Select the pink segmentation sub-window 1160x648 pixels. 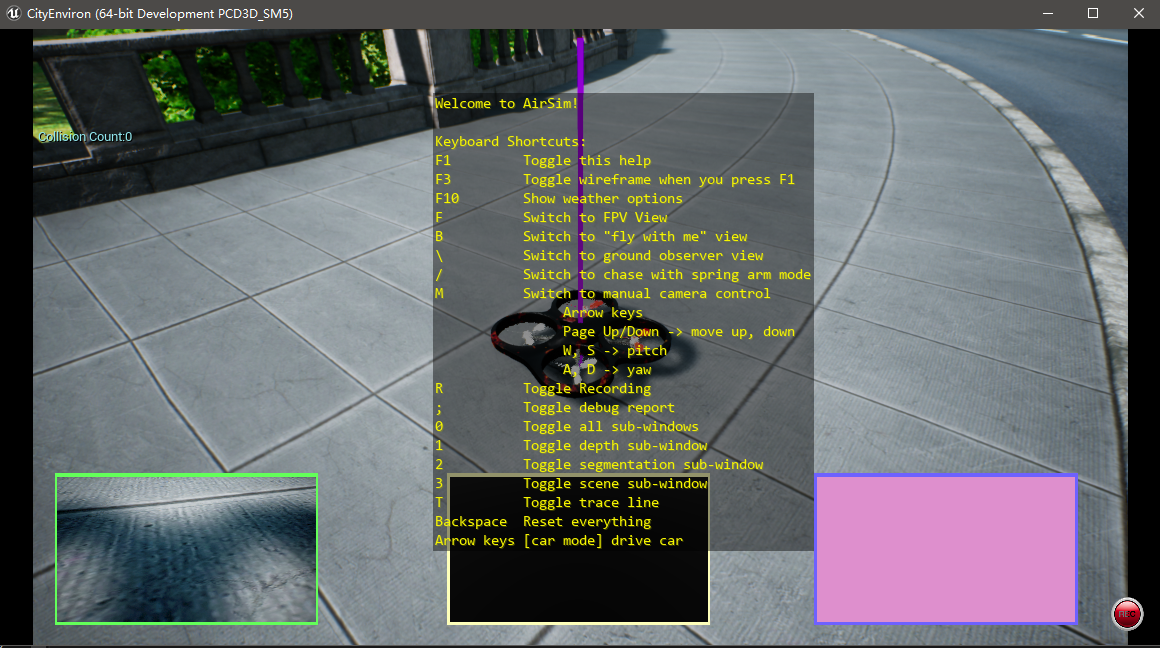945,549
